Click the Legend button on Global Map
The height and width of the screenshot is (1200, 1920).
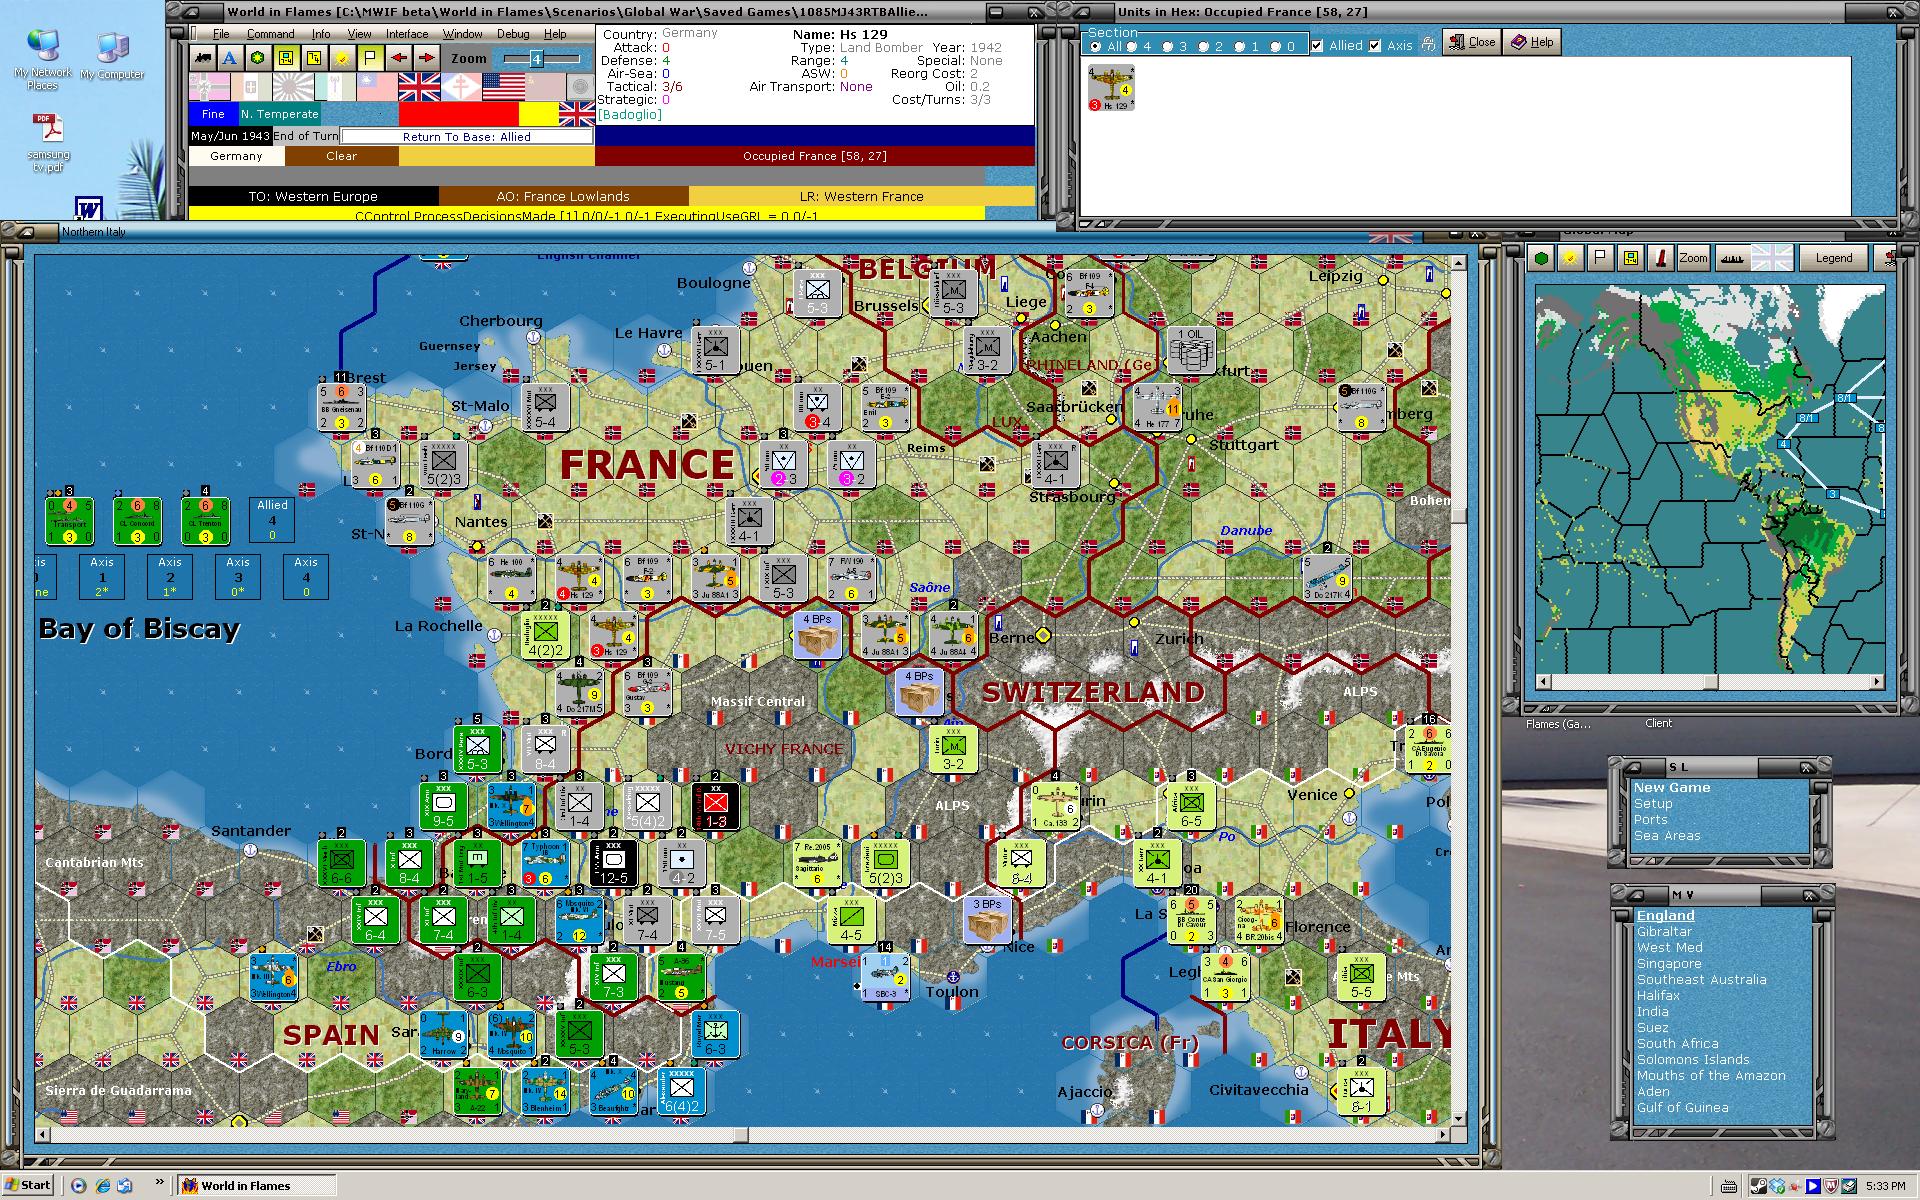tap(1833, 258)
